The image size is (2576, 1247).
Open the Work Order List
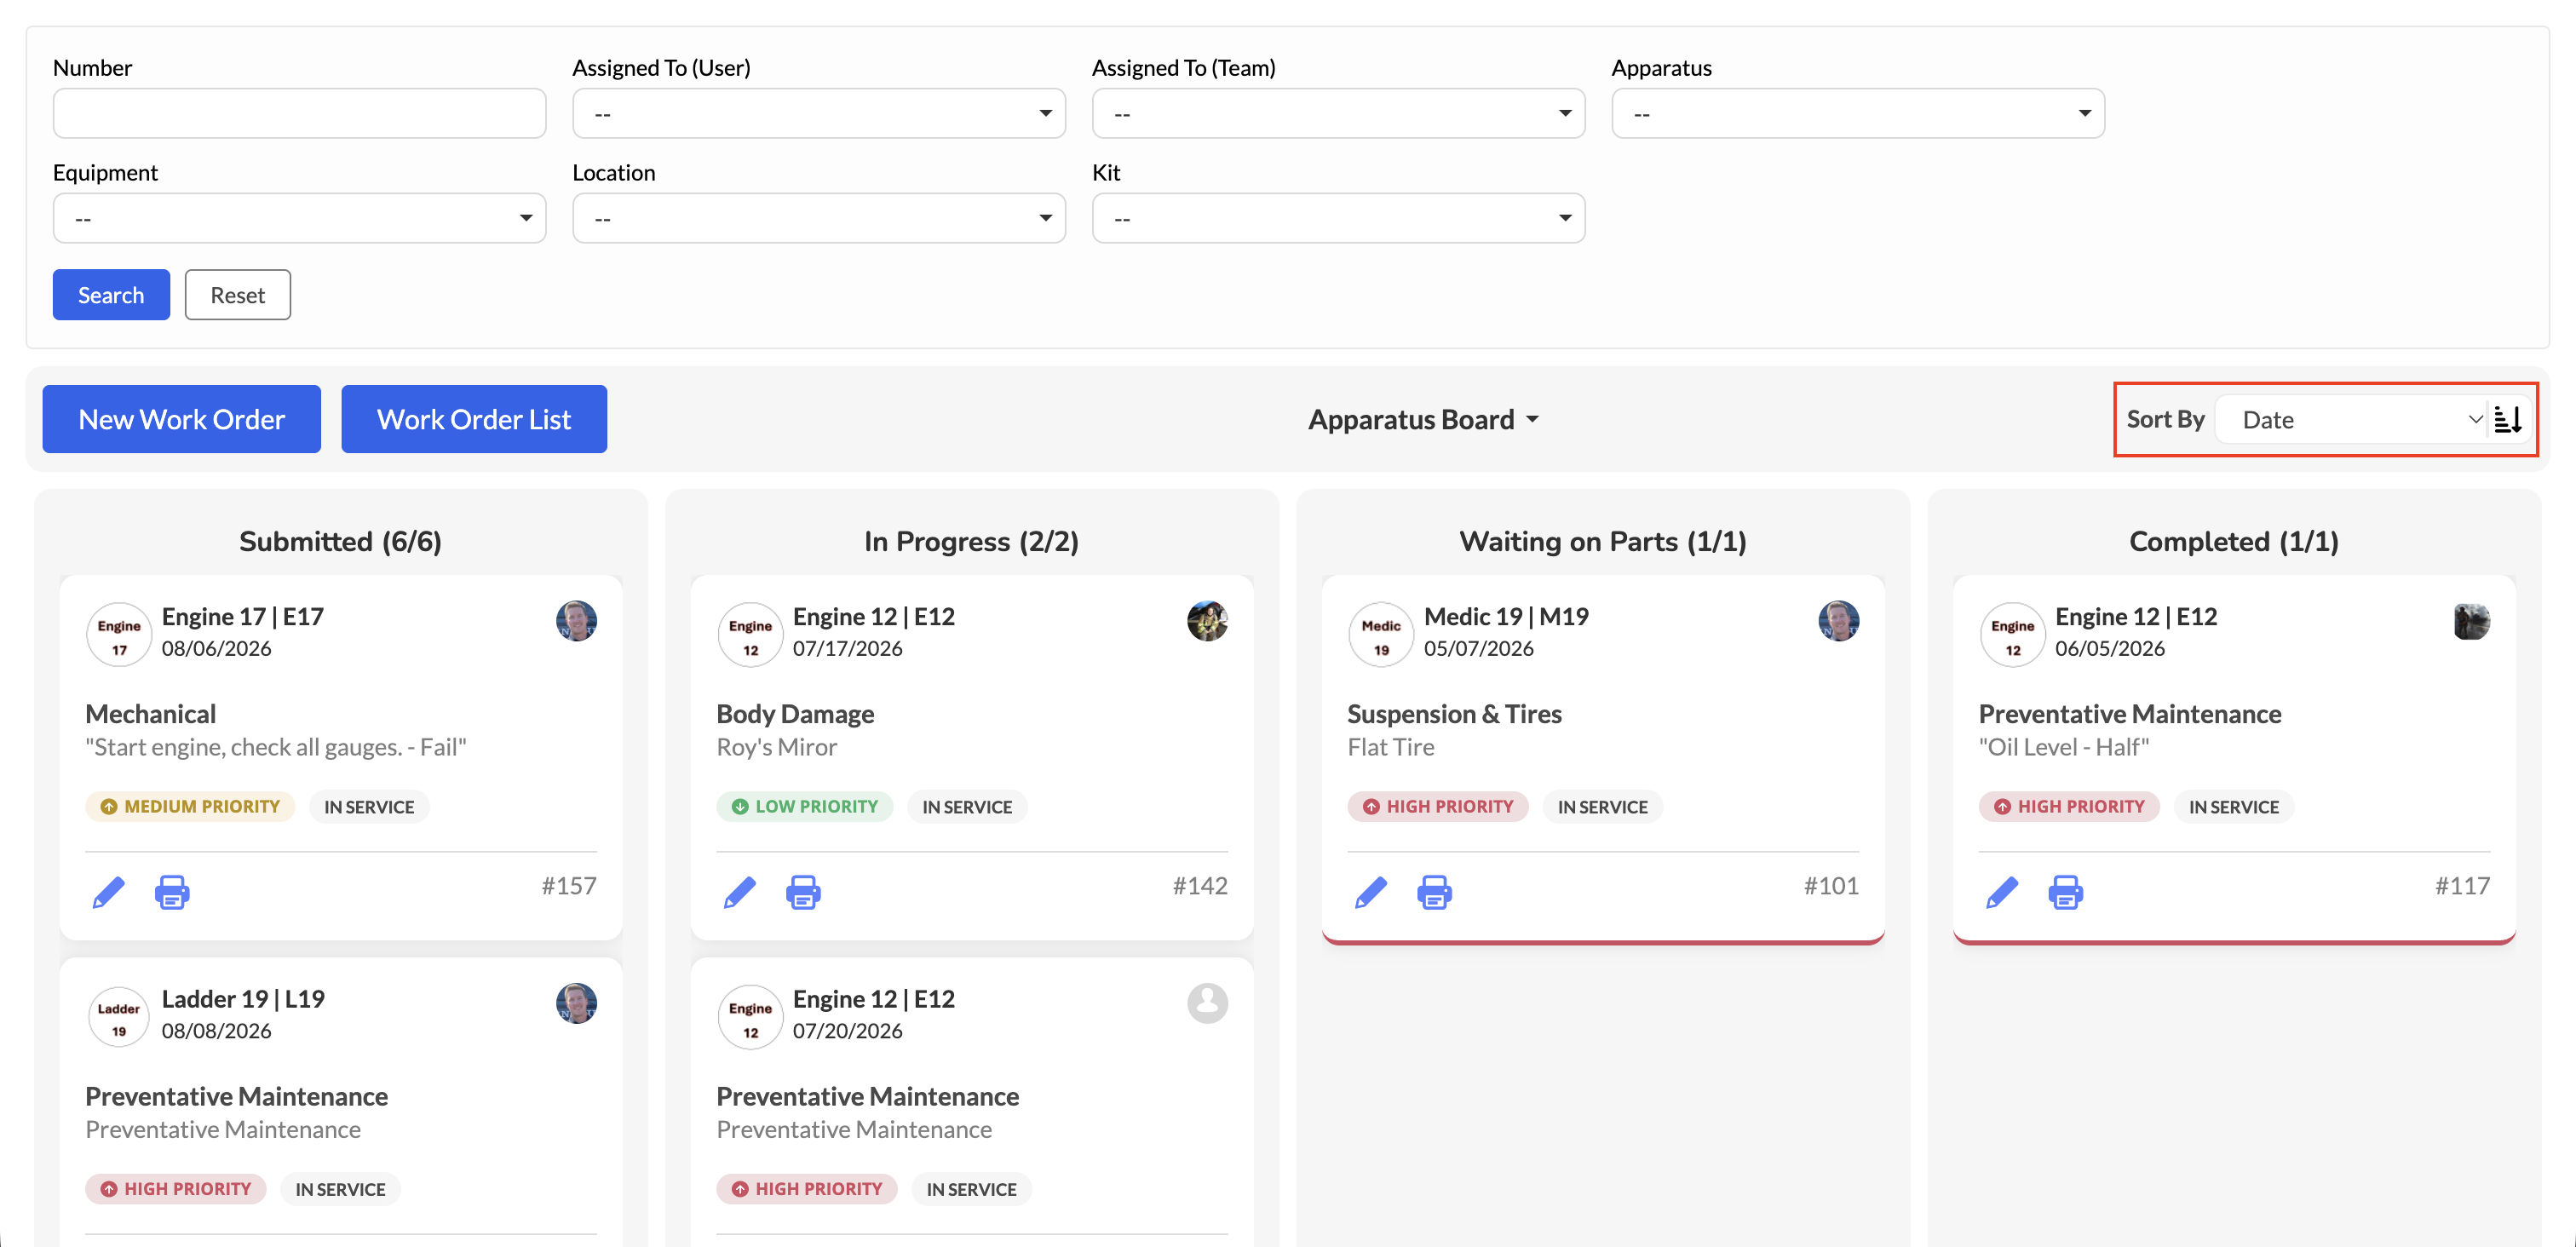[x=474, y=419]
